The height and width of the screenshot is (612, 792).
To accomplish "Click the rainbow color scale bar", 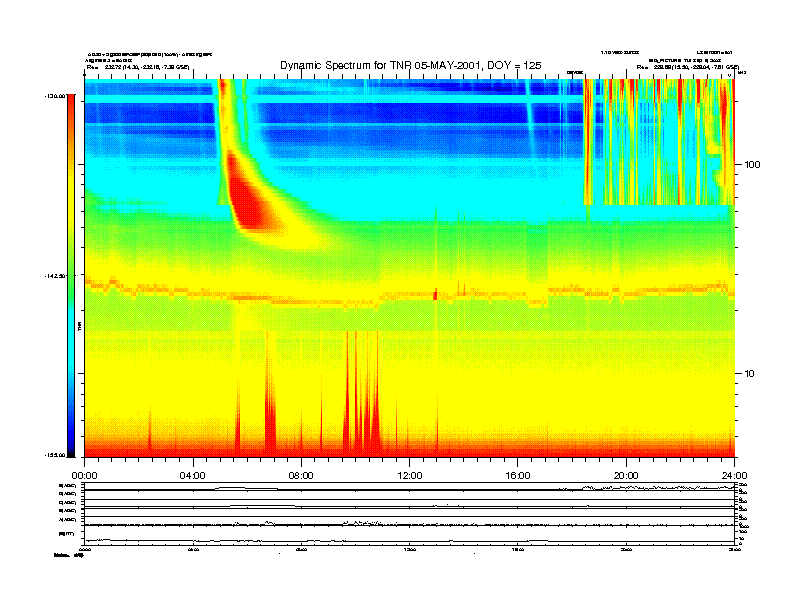I will tap(71, 275).
